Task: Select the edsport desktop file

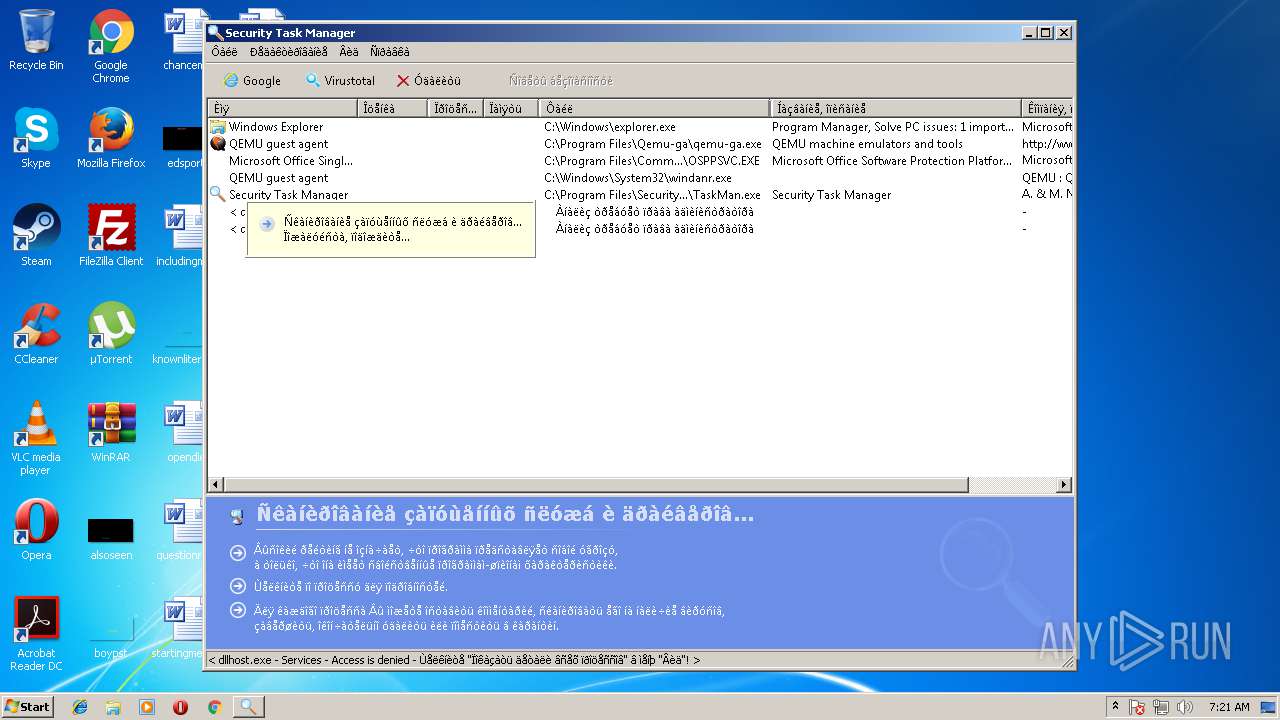Action: pos(184,147)
